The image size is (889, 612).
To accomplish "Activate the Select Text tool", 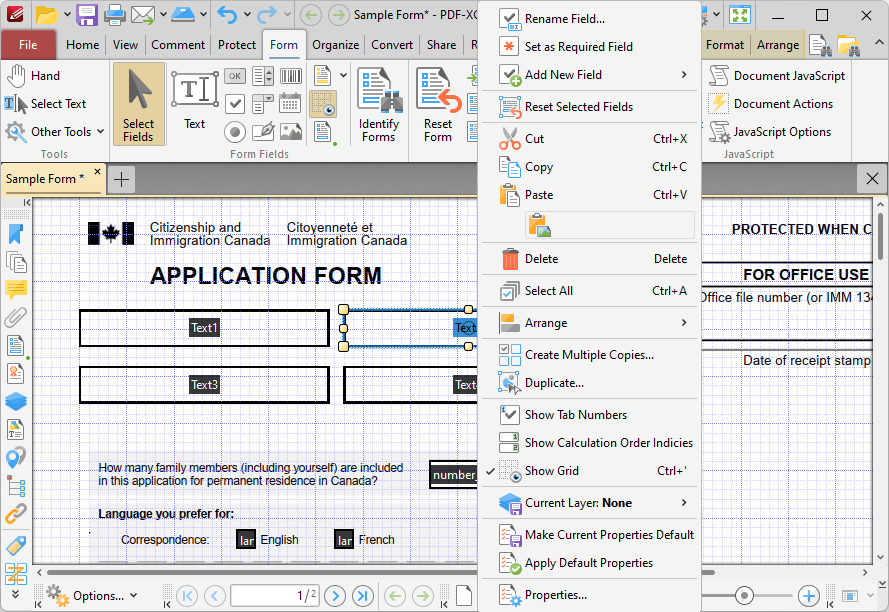I will 46,104.
